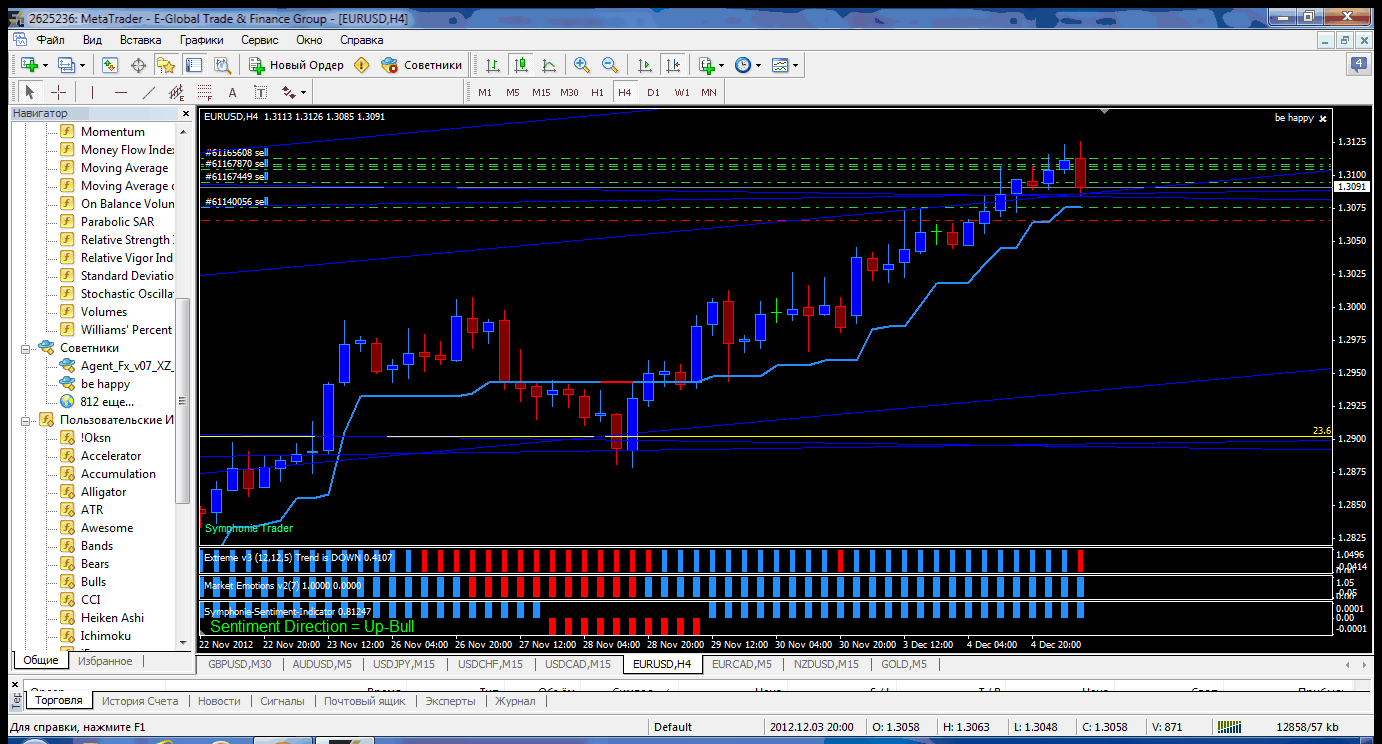This screenshot has width=1382, height=744.
Task: Open a new chart with the toolbar icon
Action: click(x=29, y=65)
